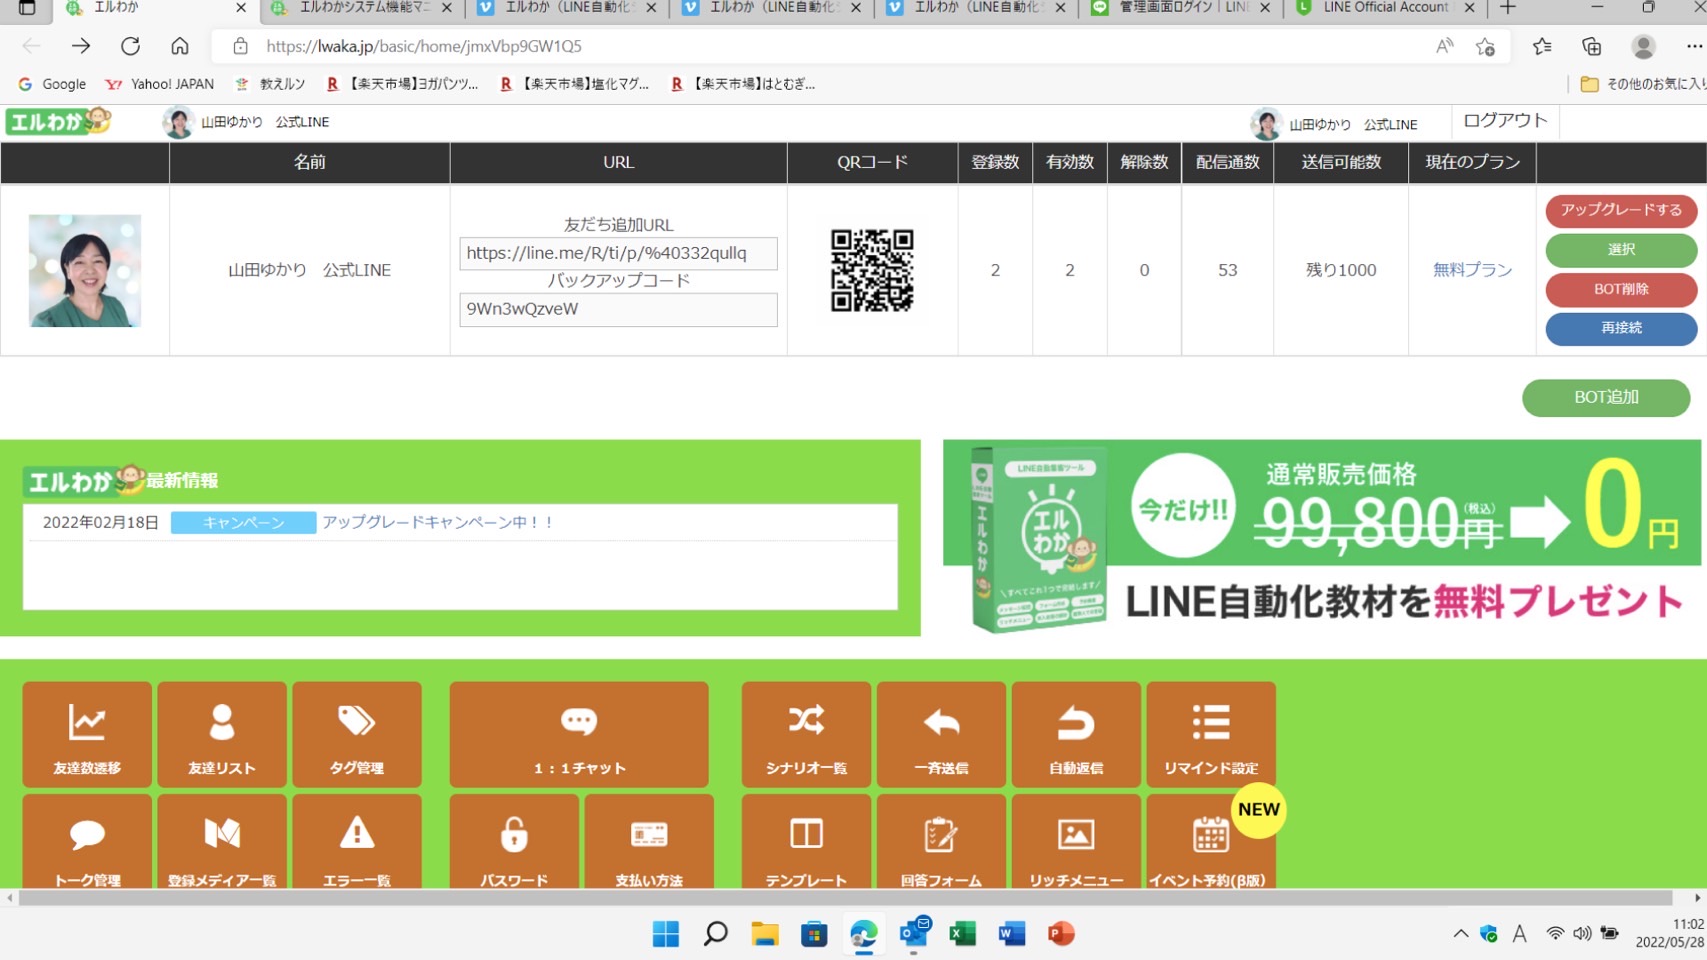Image resolution: width=1707 pixels, height=960 pixels.
Task: Open the アップグレードキャンペーン中 news link
Action: 437,522
